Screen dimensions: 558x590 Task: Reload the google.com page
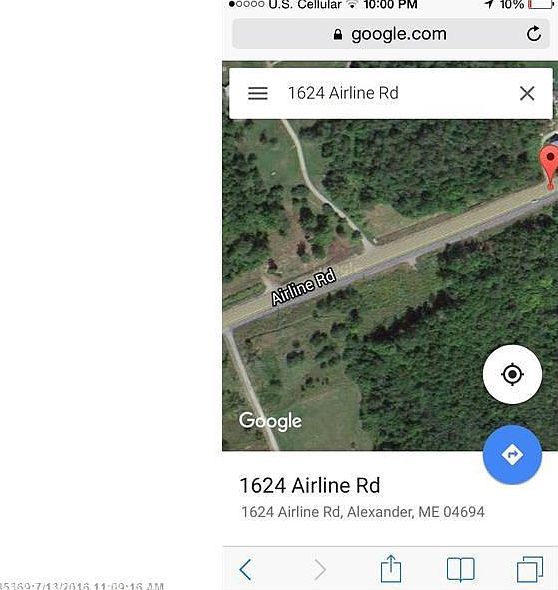pos(534,34)
